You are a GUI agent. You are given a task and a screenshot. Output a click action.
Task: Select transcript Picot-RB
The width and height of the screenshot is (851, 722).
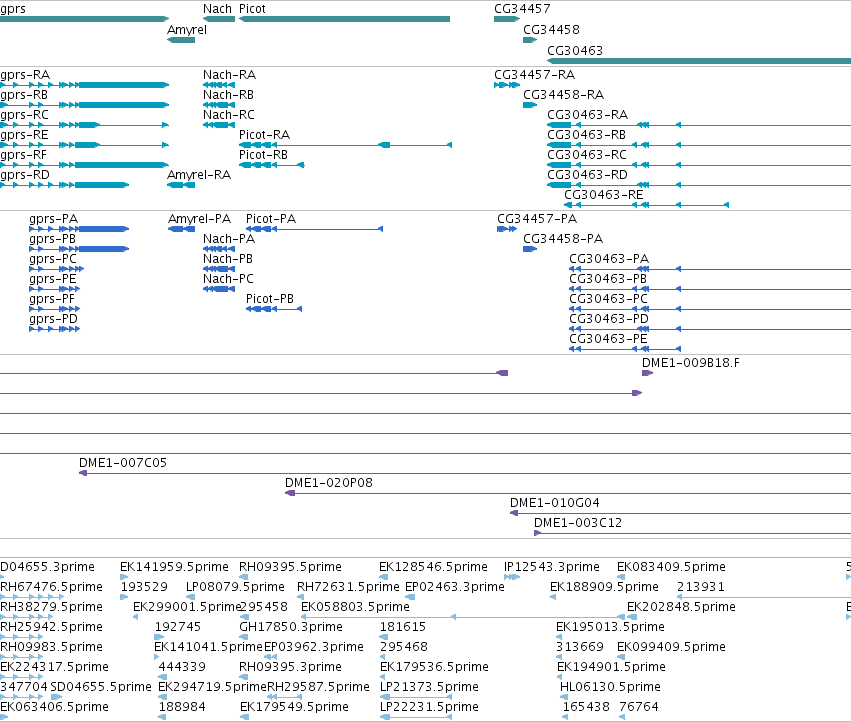point(272,165)
